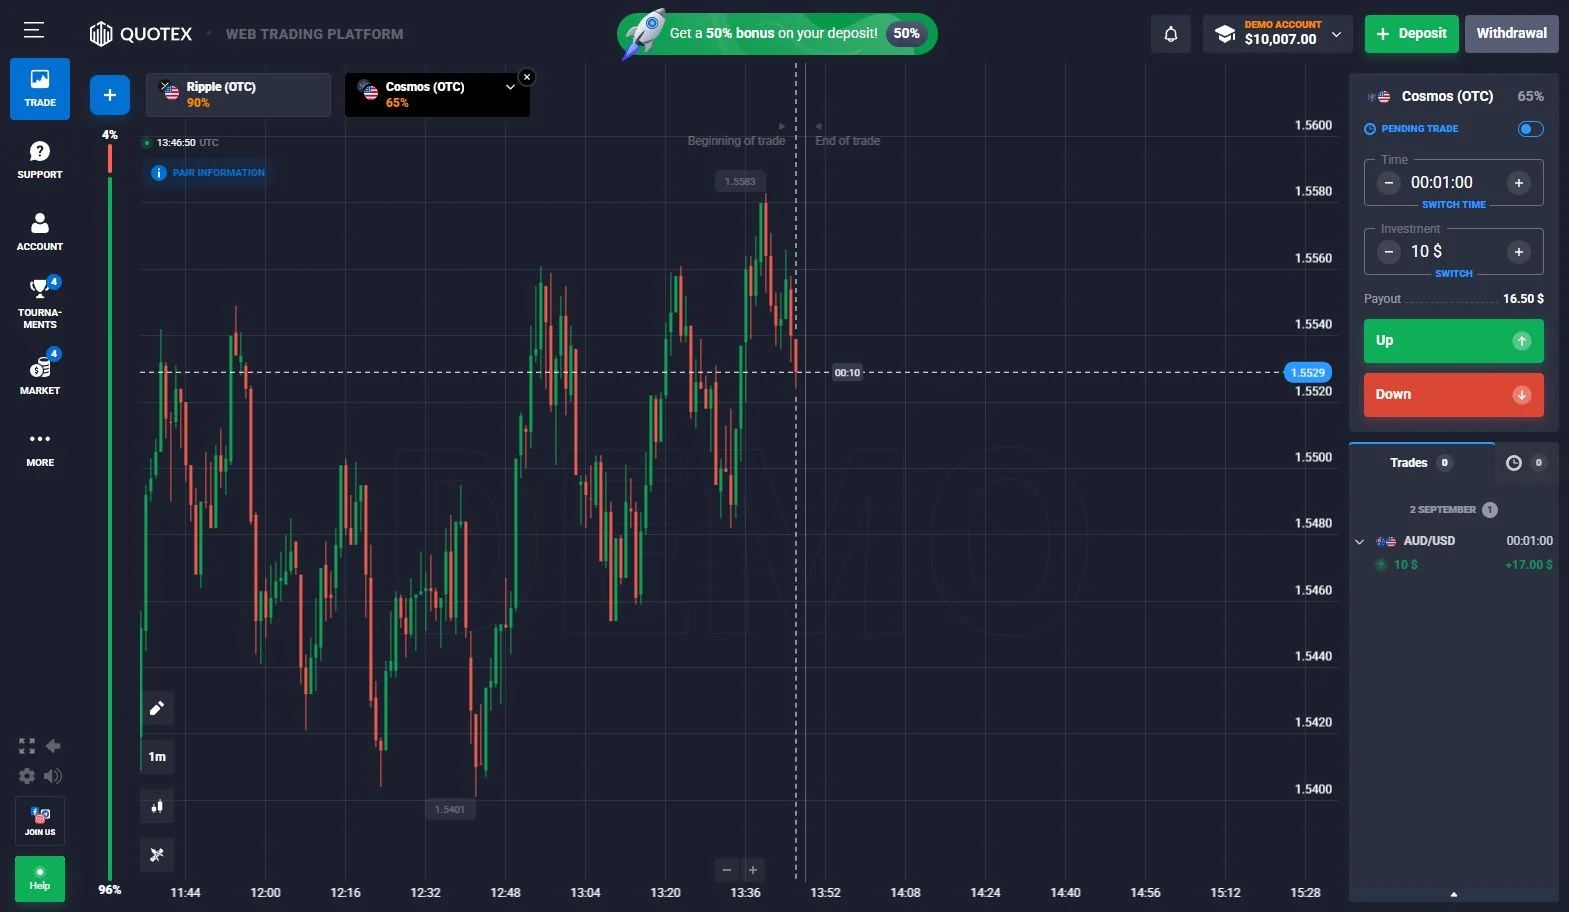Collapse the sidebar with the left arrow
1569x912 pixels.
pos(53,746)
